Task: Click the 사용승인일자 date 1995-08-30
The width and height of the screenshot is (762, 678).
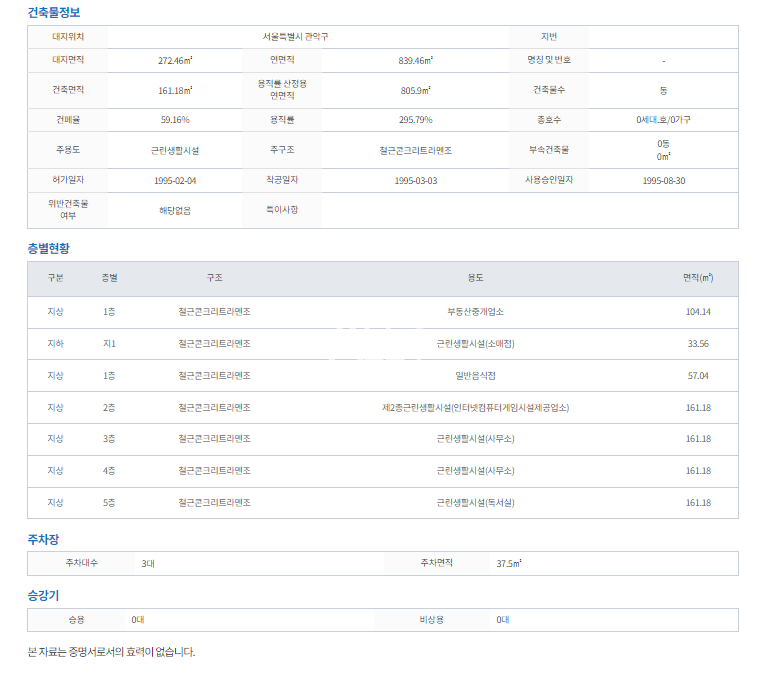Action: 663,181
